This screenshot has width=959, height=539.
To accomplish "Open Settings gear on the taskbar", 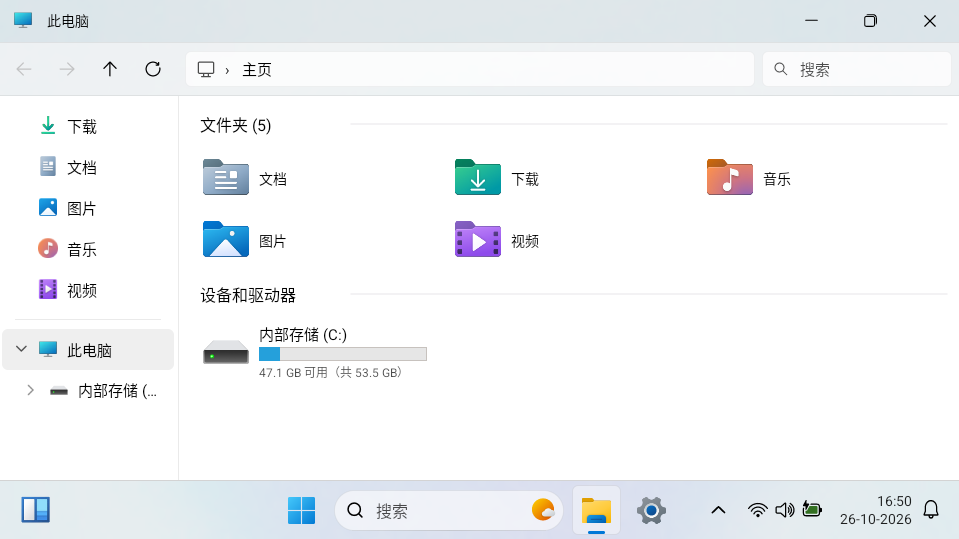I will (651, 510).
